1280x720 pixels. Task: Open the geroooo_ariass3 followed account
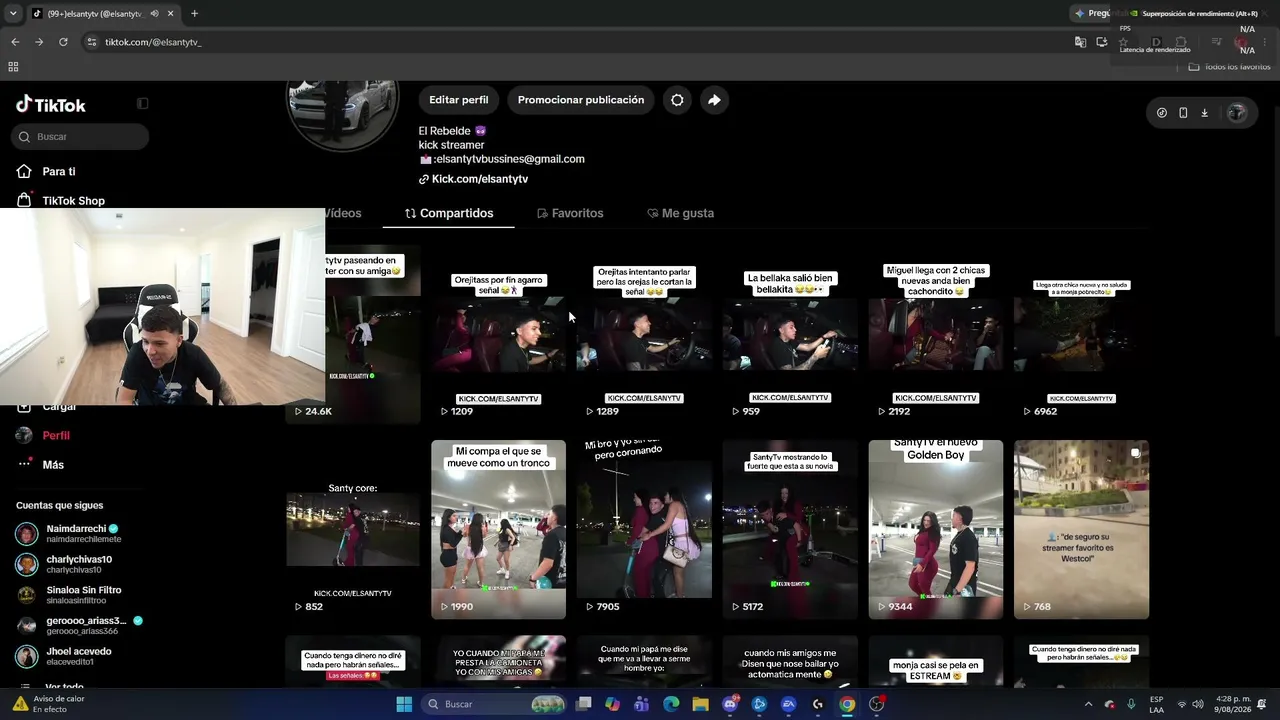[80, 626]
